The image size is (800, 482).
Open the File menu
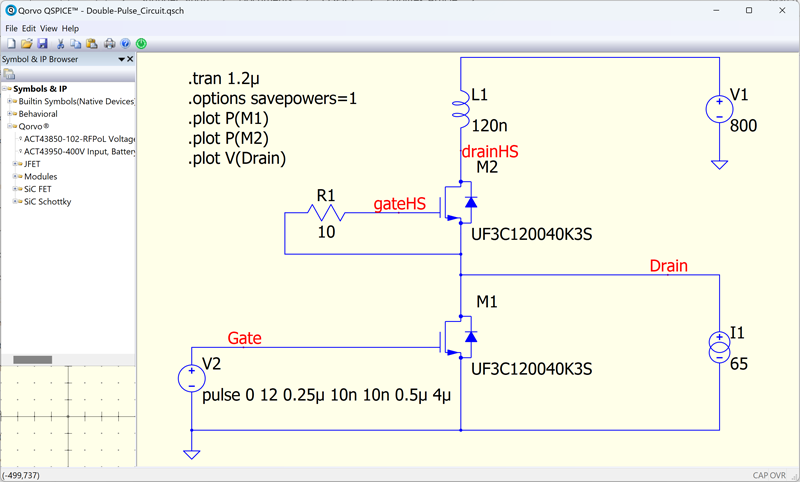coord(11,29)
